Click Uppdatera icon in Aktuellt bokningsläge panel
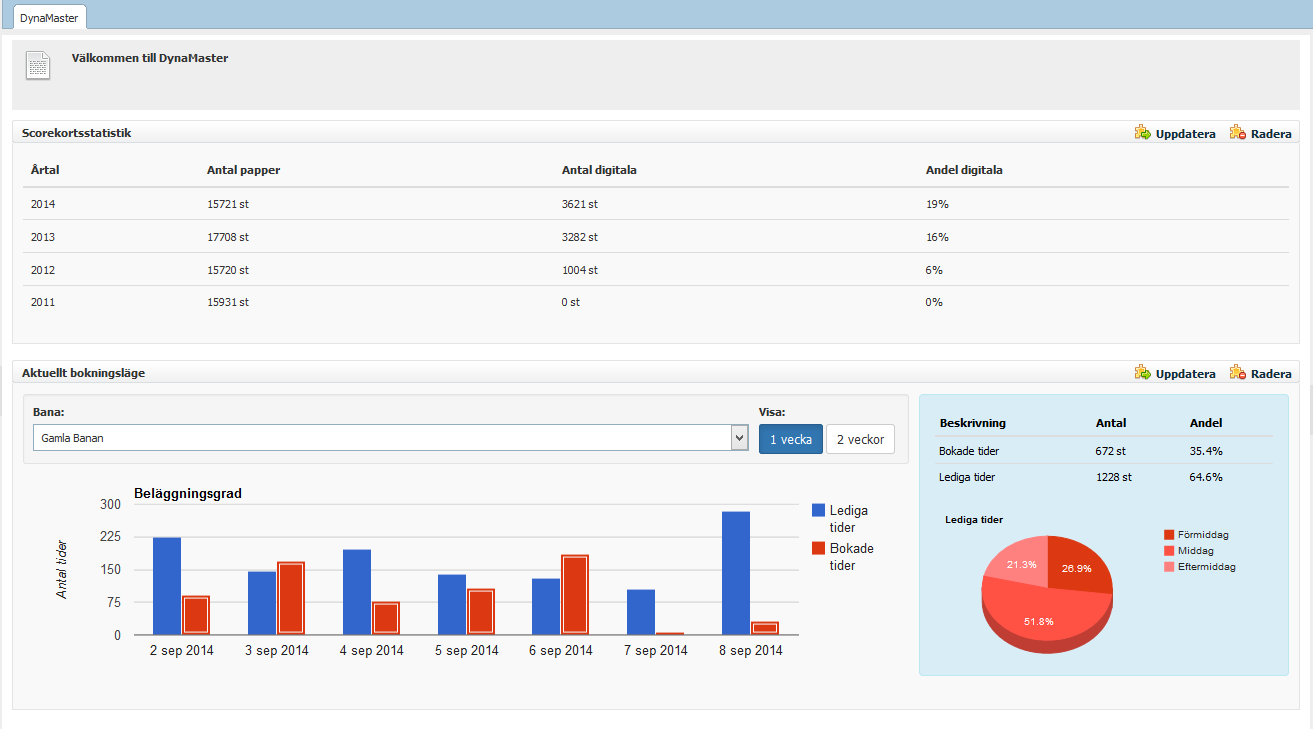 pos(1143,372)
